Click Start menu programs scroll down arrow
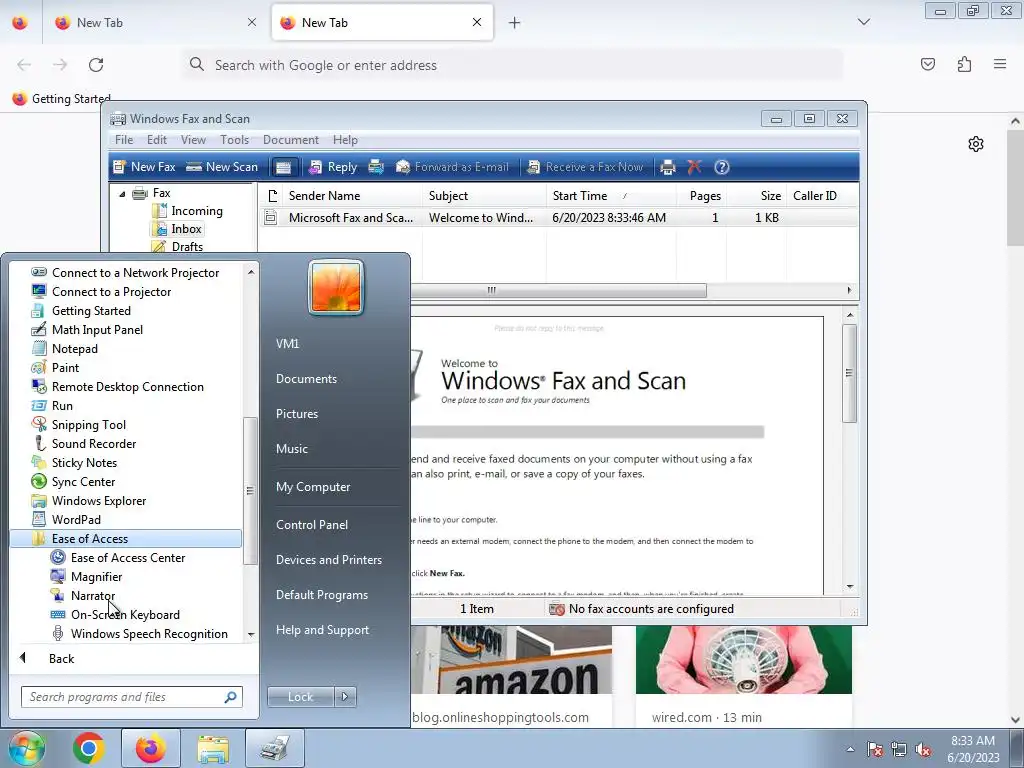 point(251,635)
